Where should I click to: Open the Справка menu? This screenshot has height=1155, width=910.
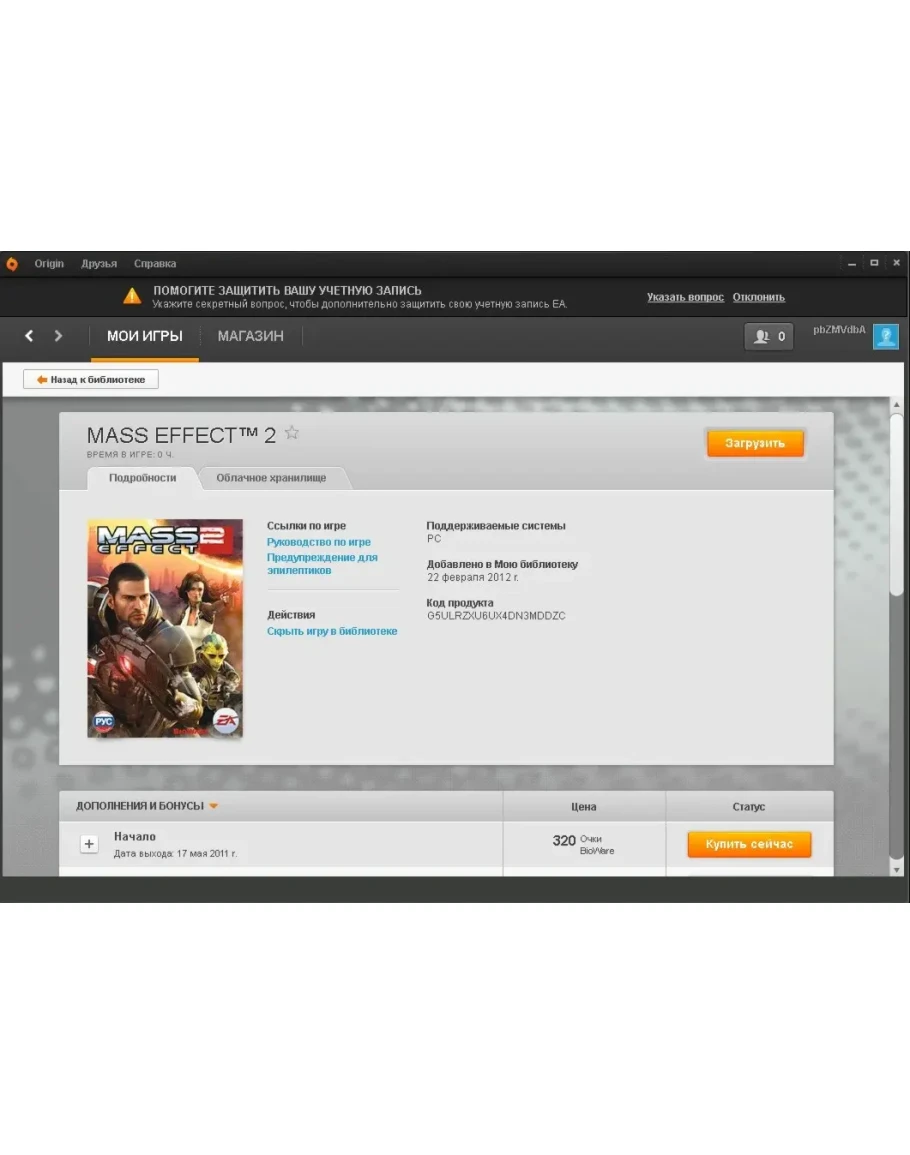155,264
